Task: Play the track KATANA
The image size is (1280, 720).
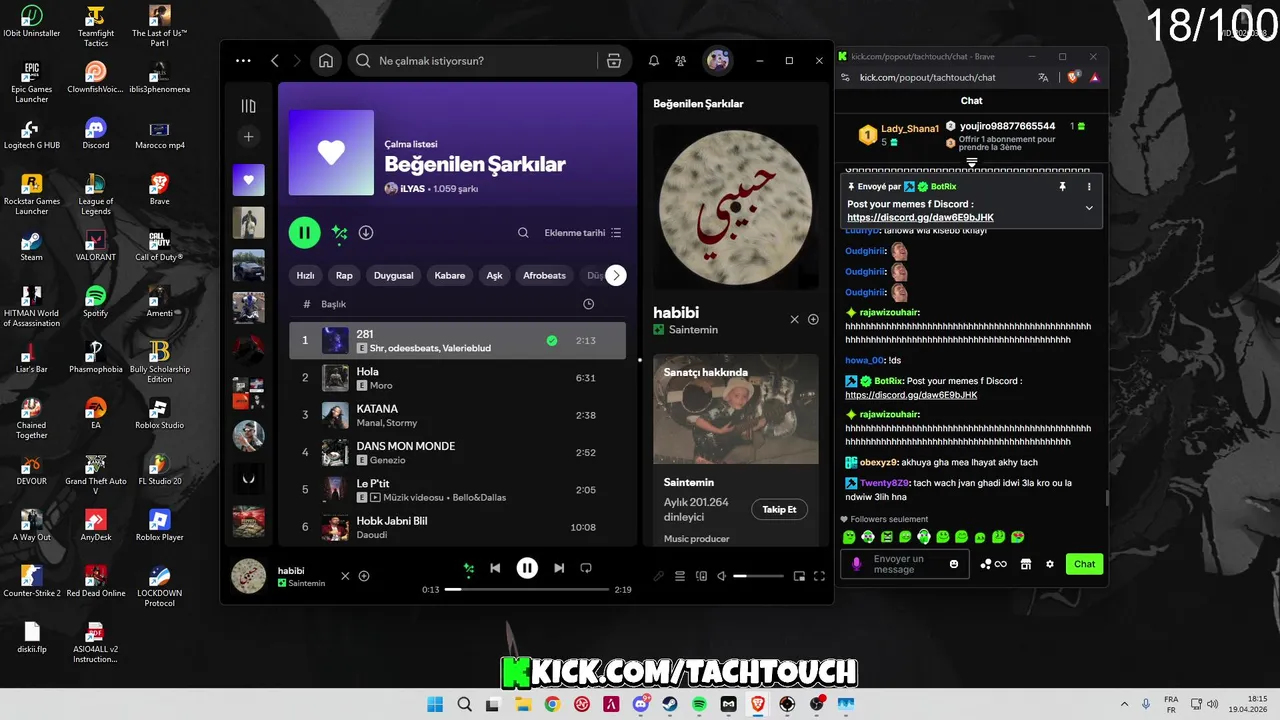Action: click(x=457, y=415)
